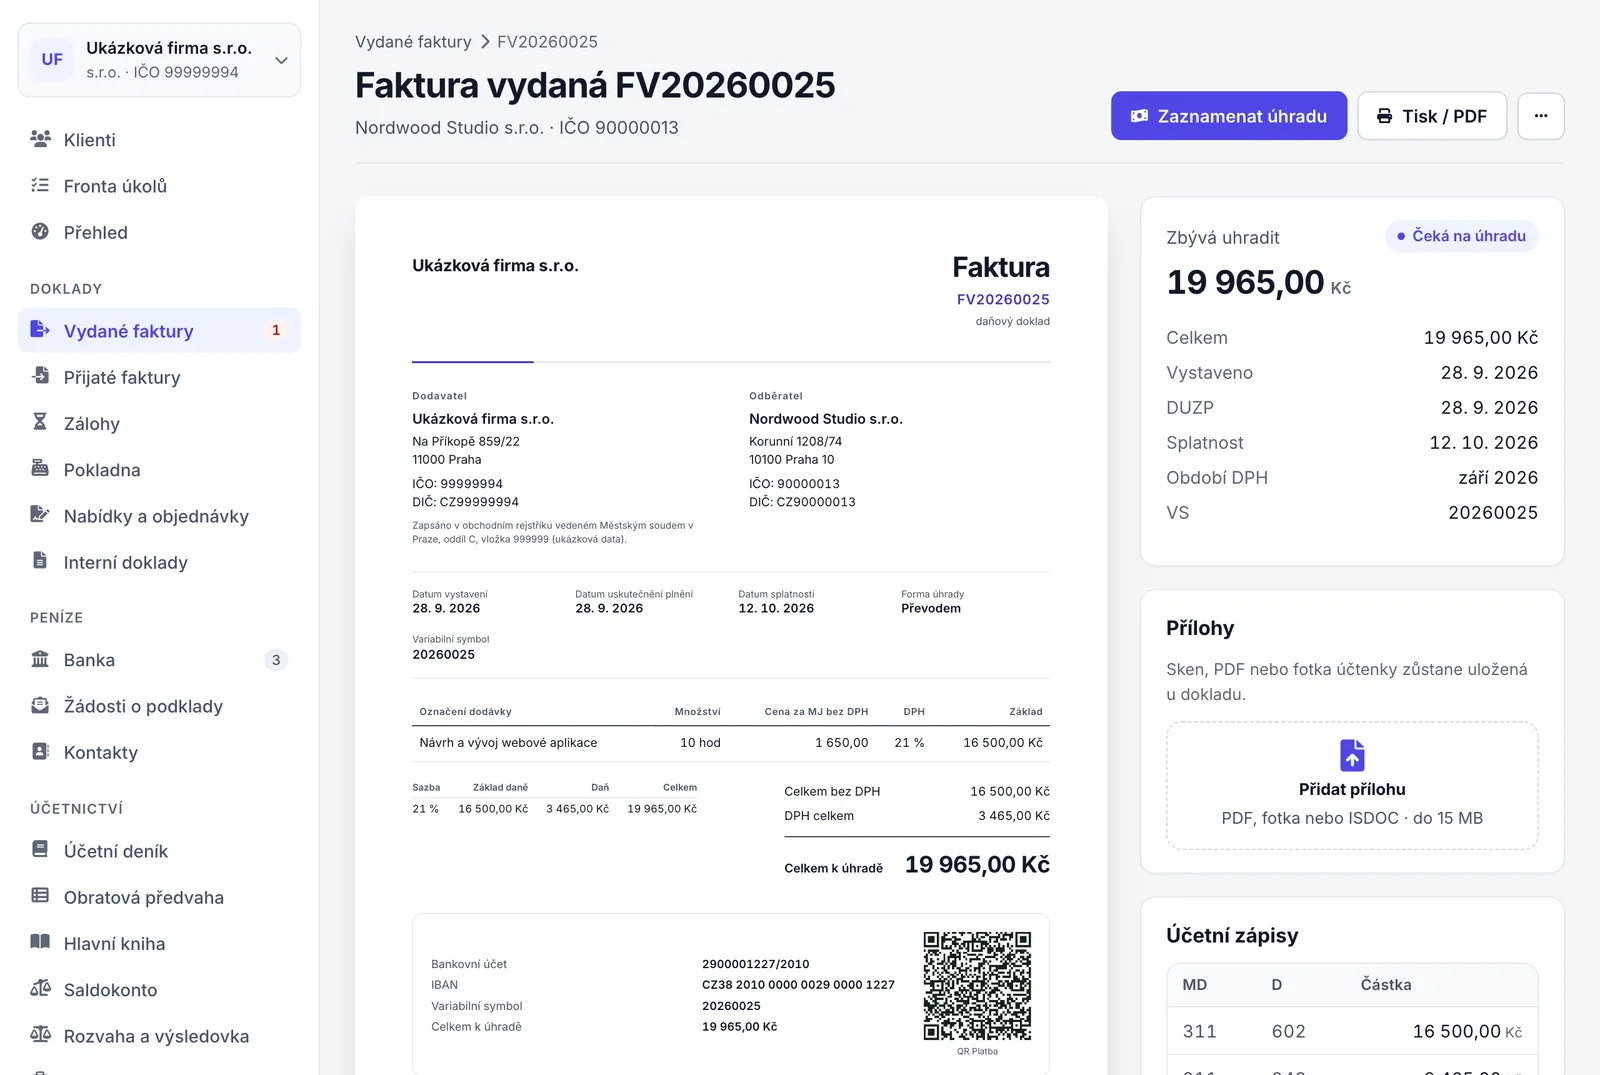Click the Zálohy hourglass icon

[x=40, y=422]
